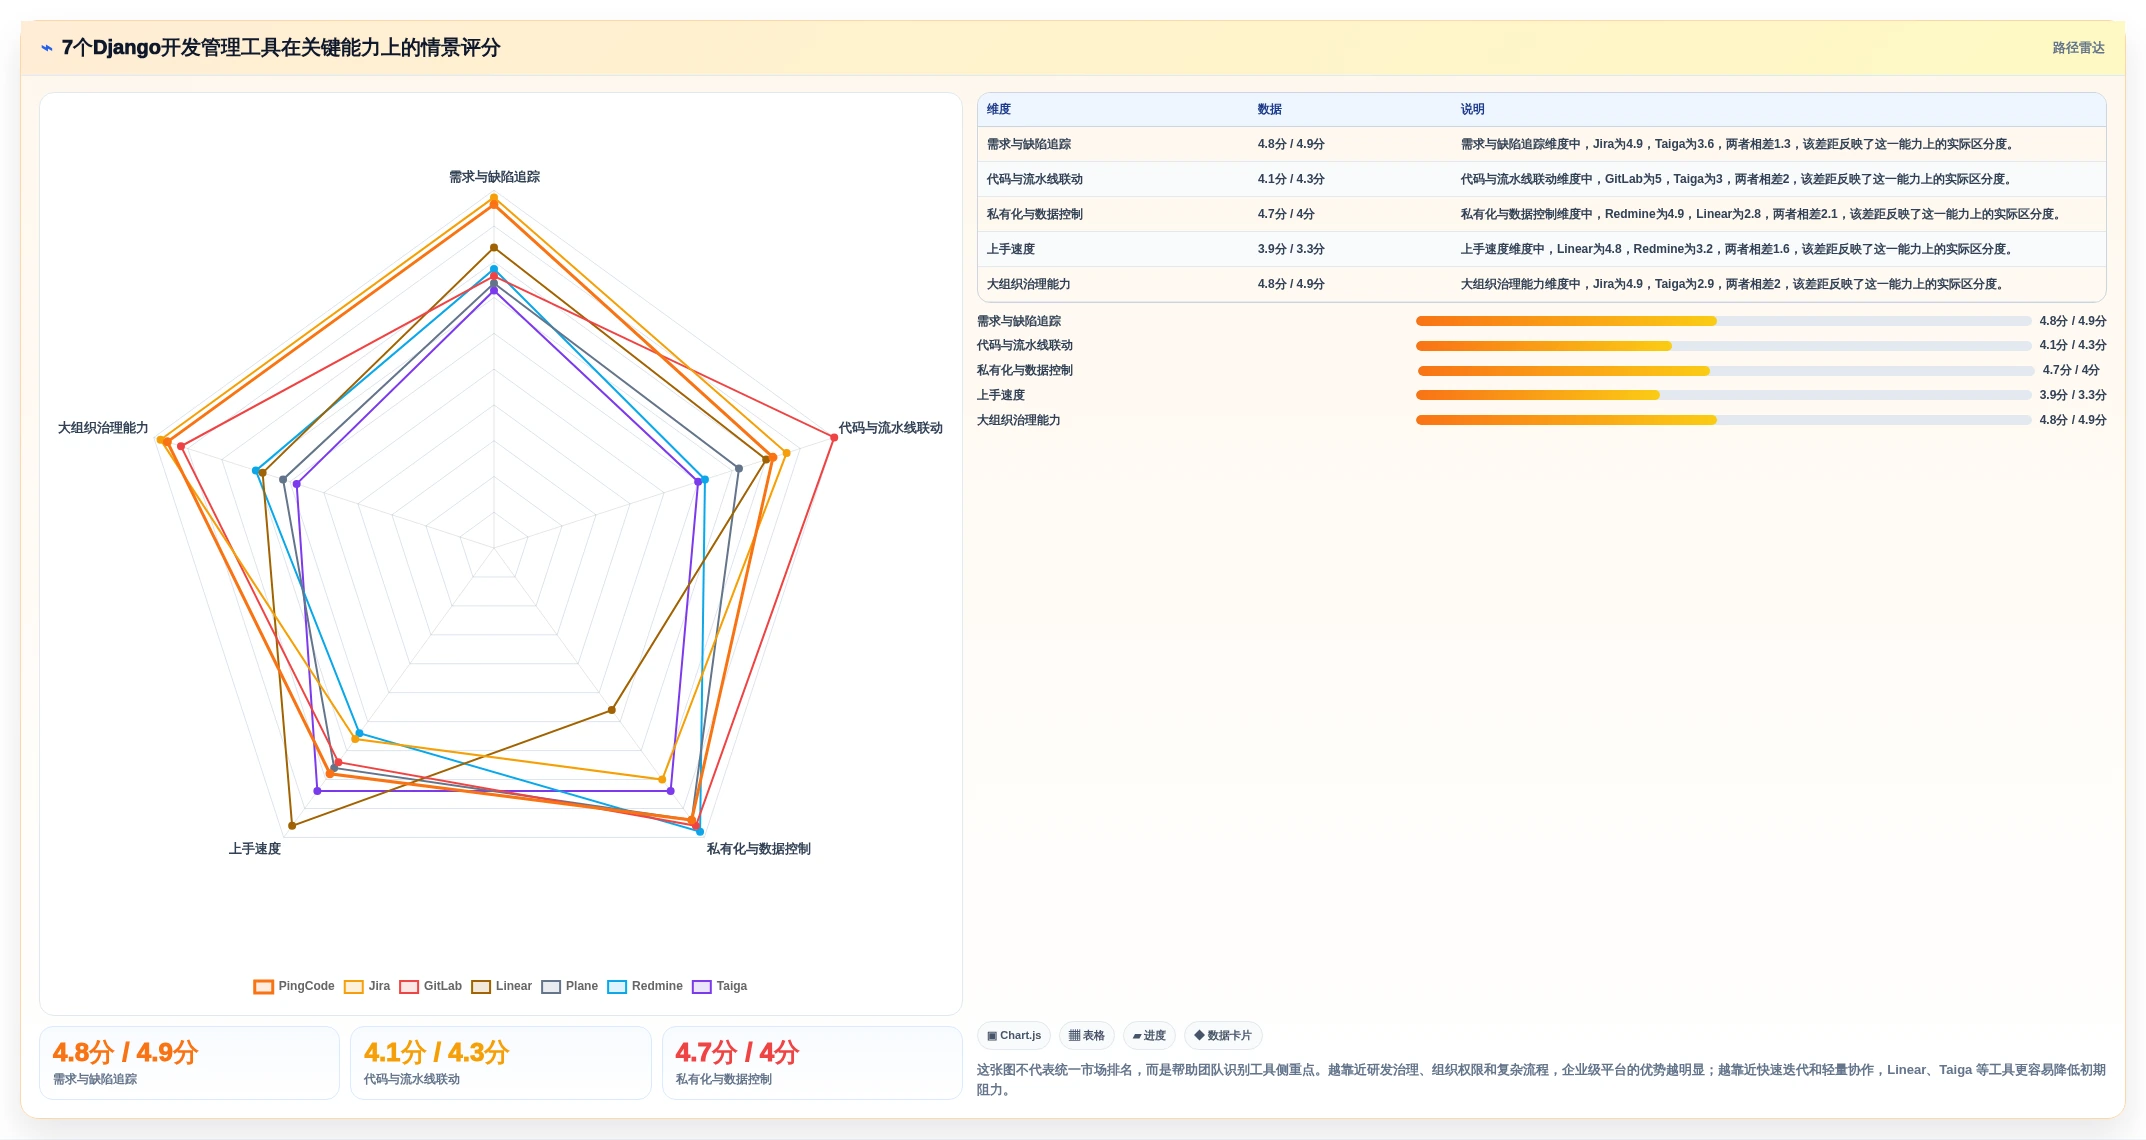Click the 私有化与数据控制 progress bar

[x=1725, y=371]
